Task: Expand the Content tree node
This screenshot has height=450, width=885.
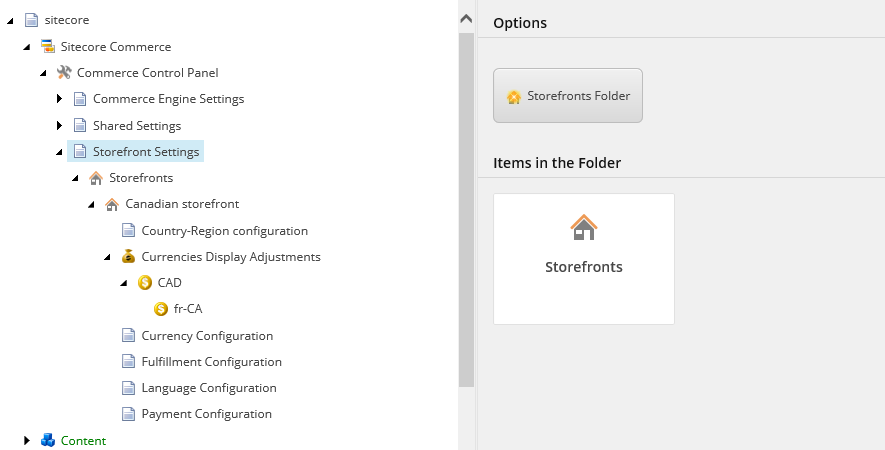Action: [x=27, y=440]
